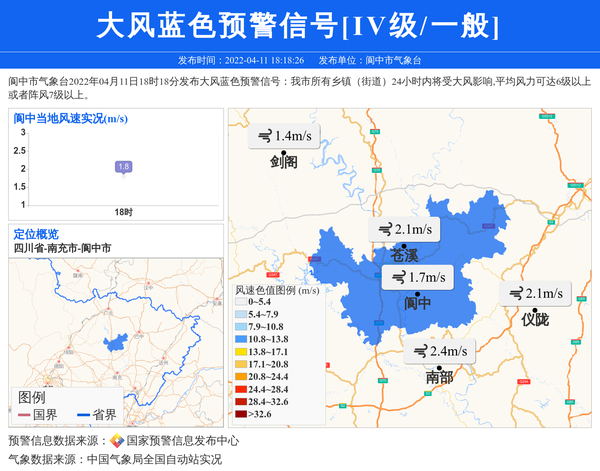Click the 四川省-南充市-阆中市 location text
600x471 pixels.
[63, 247]
